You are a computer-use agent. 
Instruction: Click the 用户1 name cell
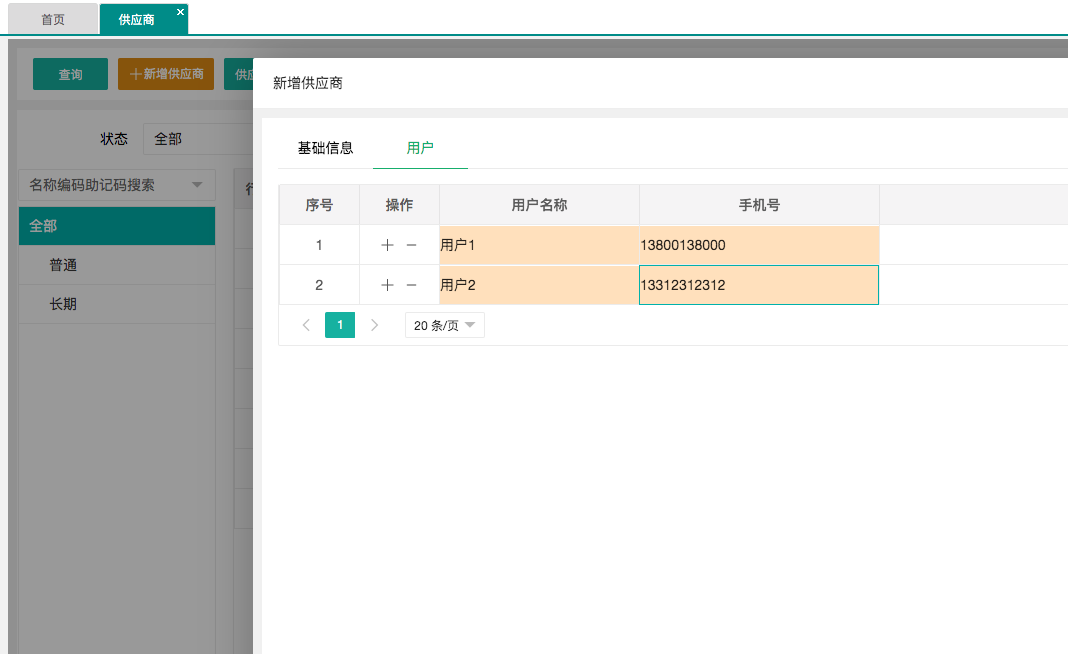pos(538,245)
